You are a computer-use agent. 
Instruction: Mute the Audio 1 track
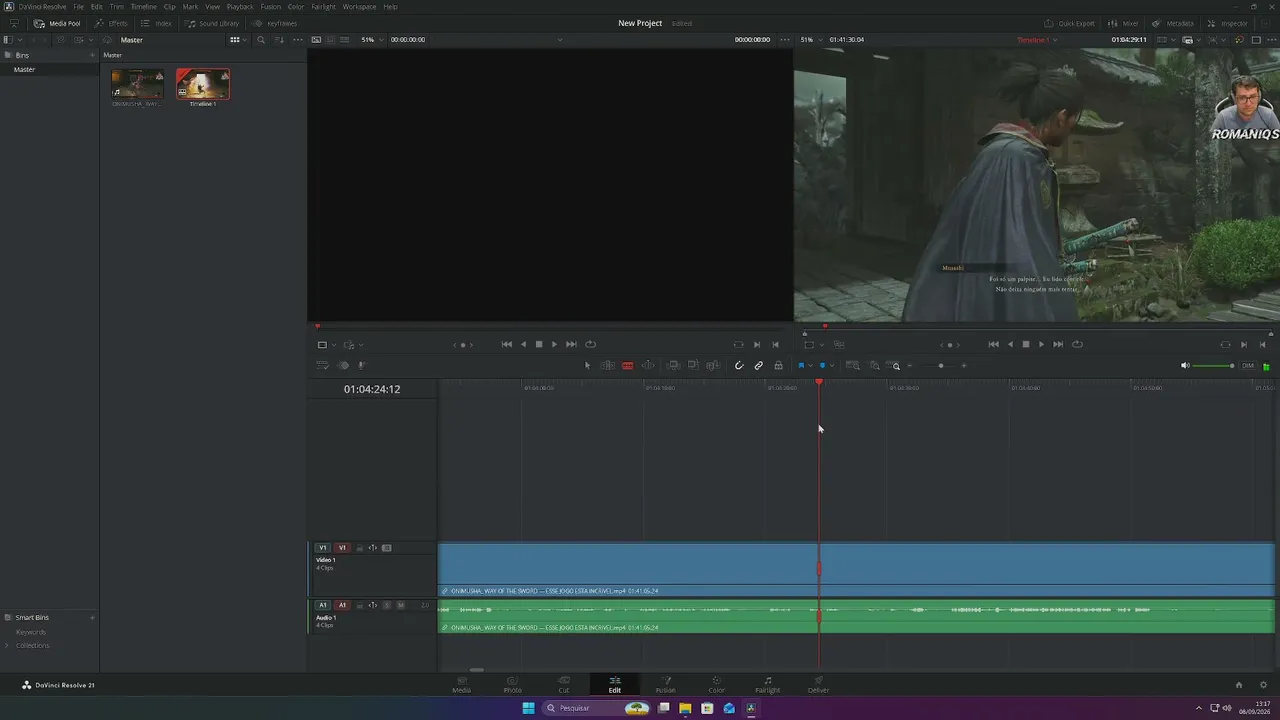tap(401, 605)
